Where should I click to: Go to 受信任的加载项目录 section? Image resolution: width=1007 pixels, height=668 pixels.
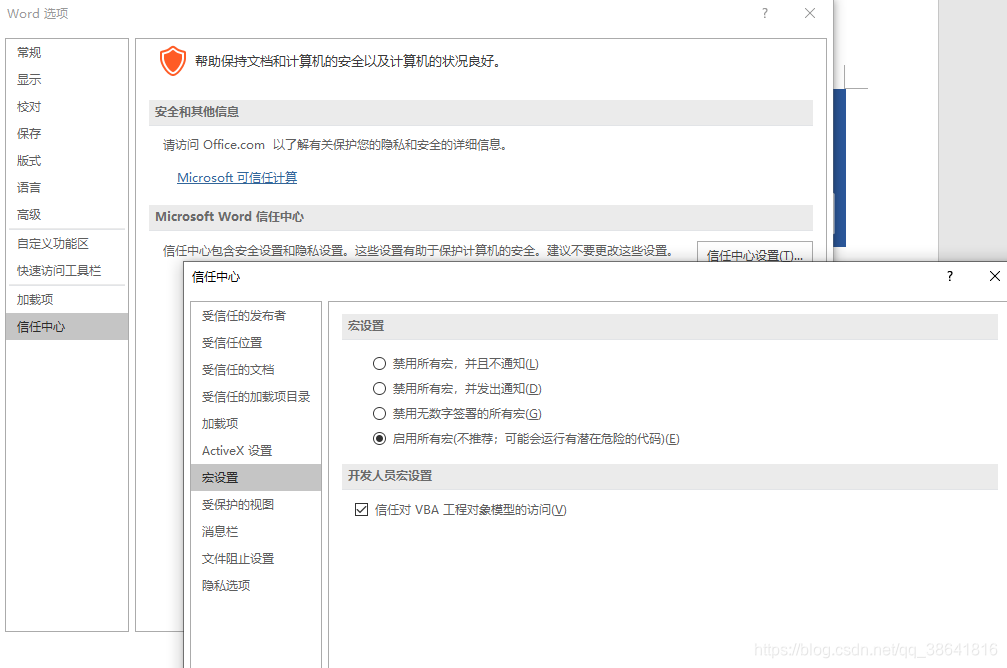[256, 397]
